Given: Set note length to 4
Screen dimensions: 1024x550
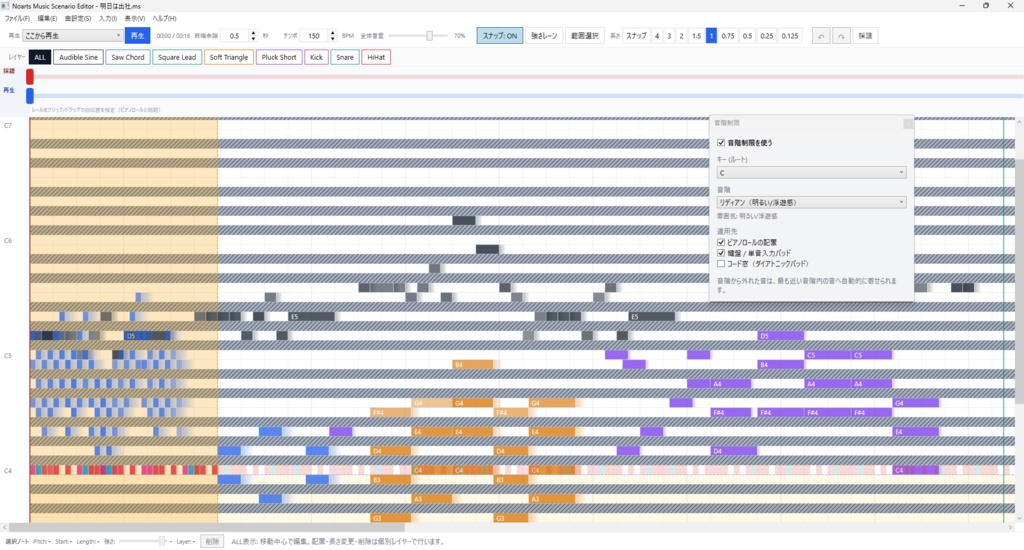Looking at the screenshot, I should point(657,36).
